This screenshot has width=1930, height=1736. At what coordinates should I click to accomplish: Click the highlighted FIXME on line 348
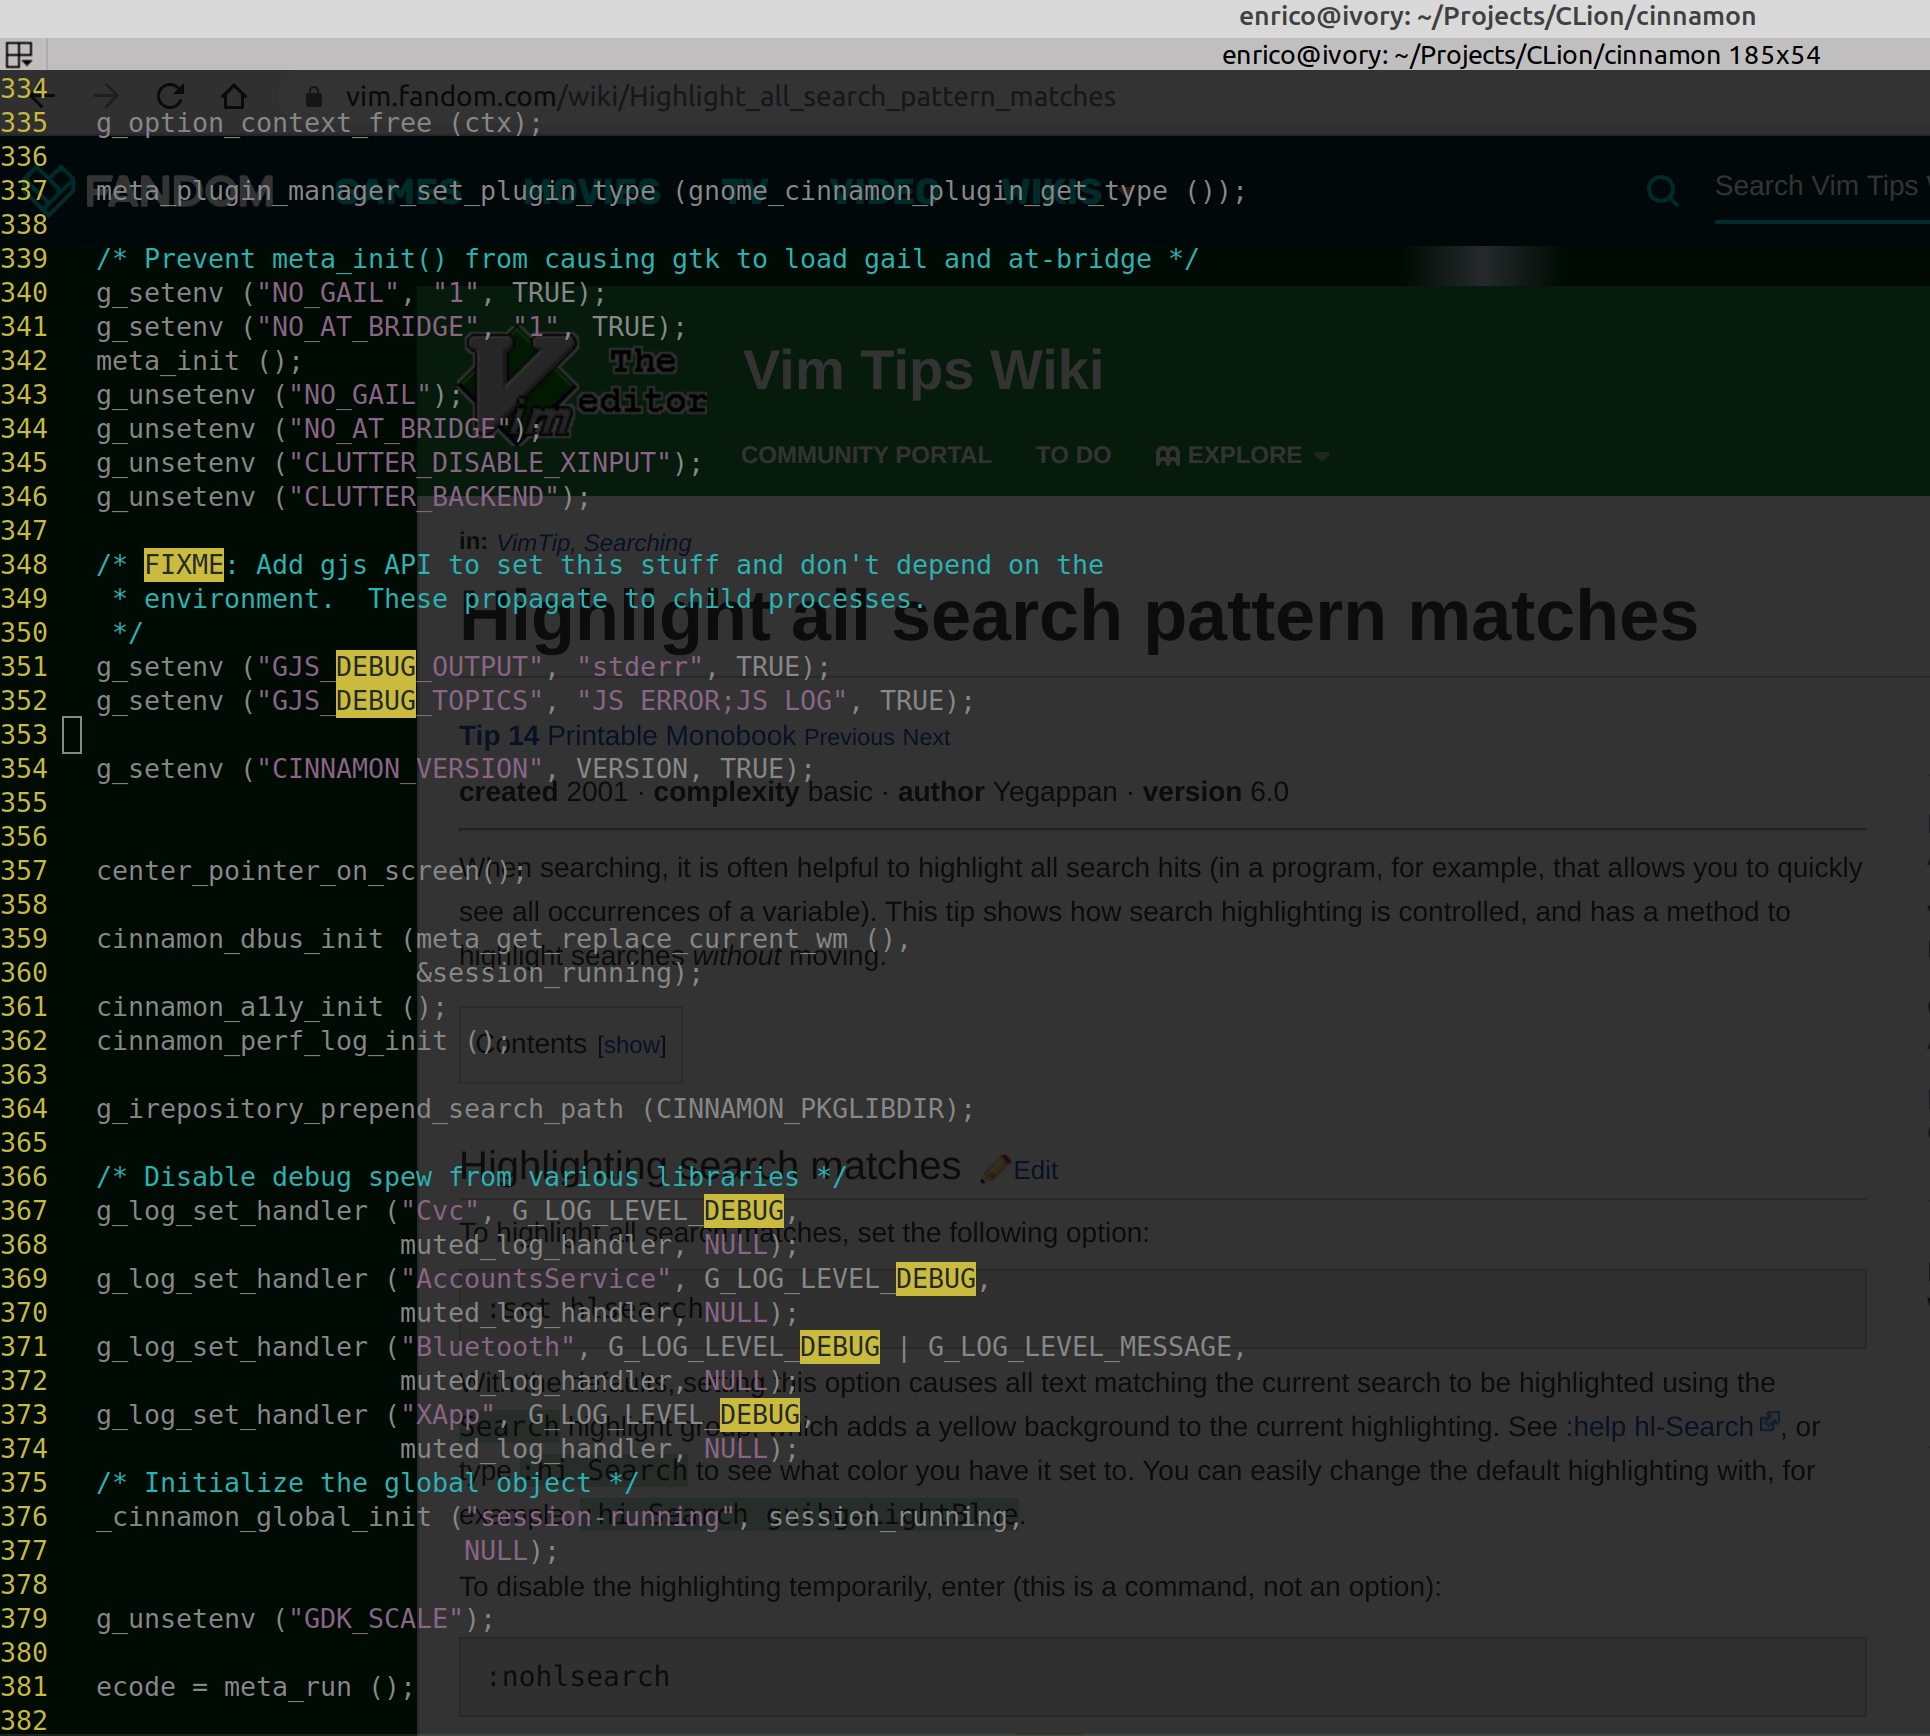coord(184,565)
